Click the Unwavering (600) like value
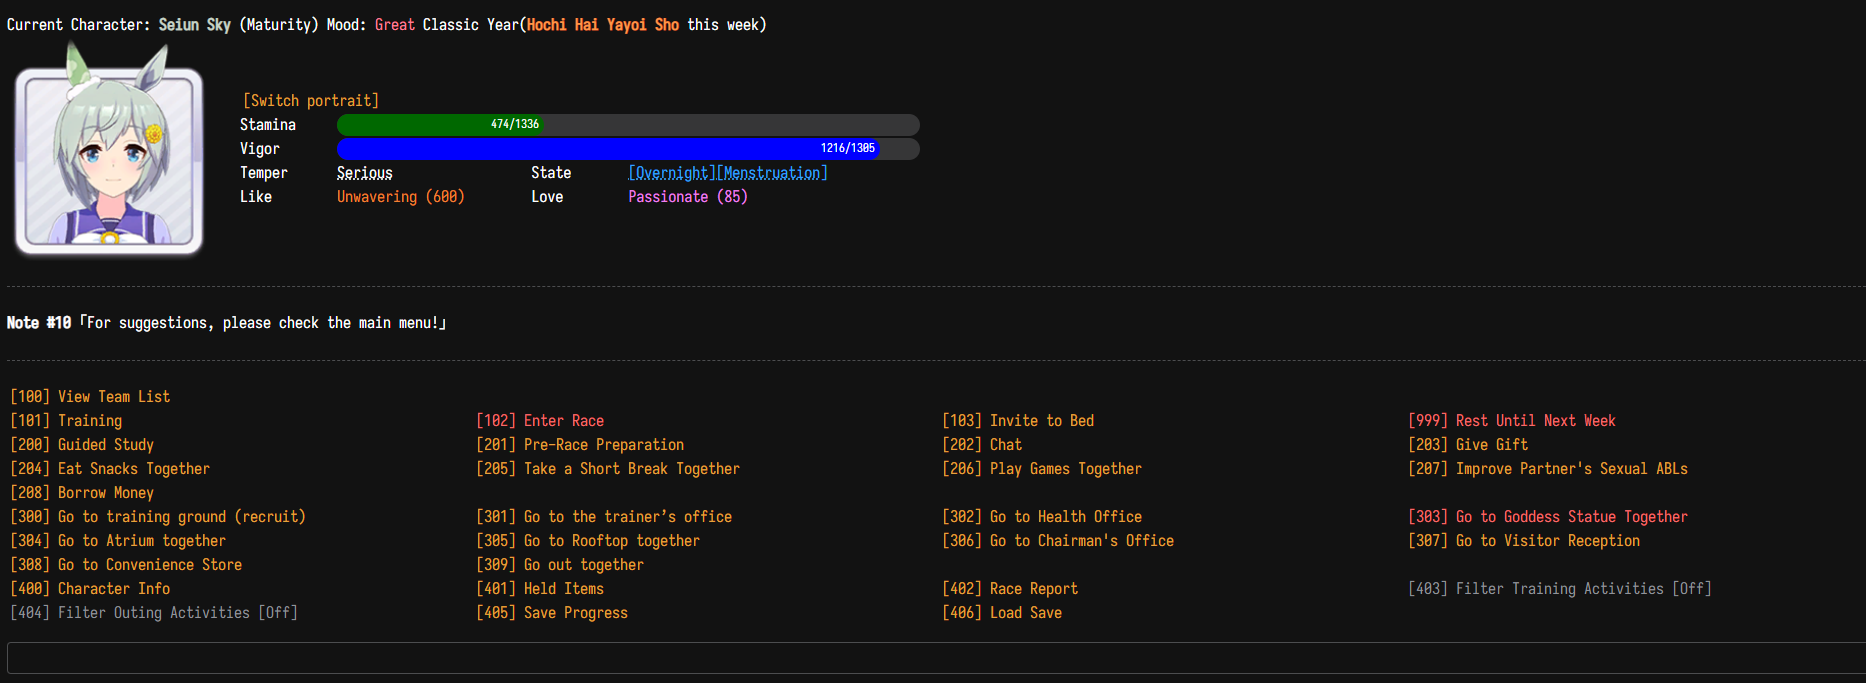Viewport: 1866px width, 683px height. [x=401, y=197]
